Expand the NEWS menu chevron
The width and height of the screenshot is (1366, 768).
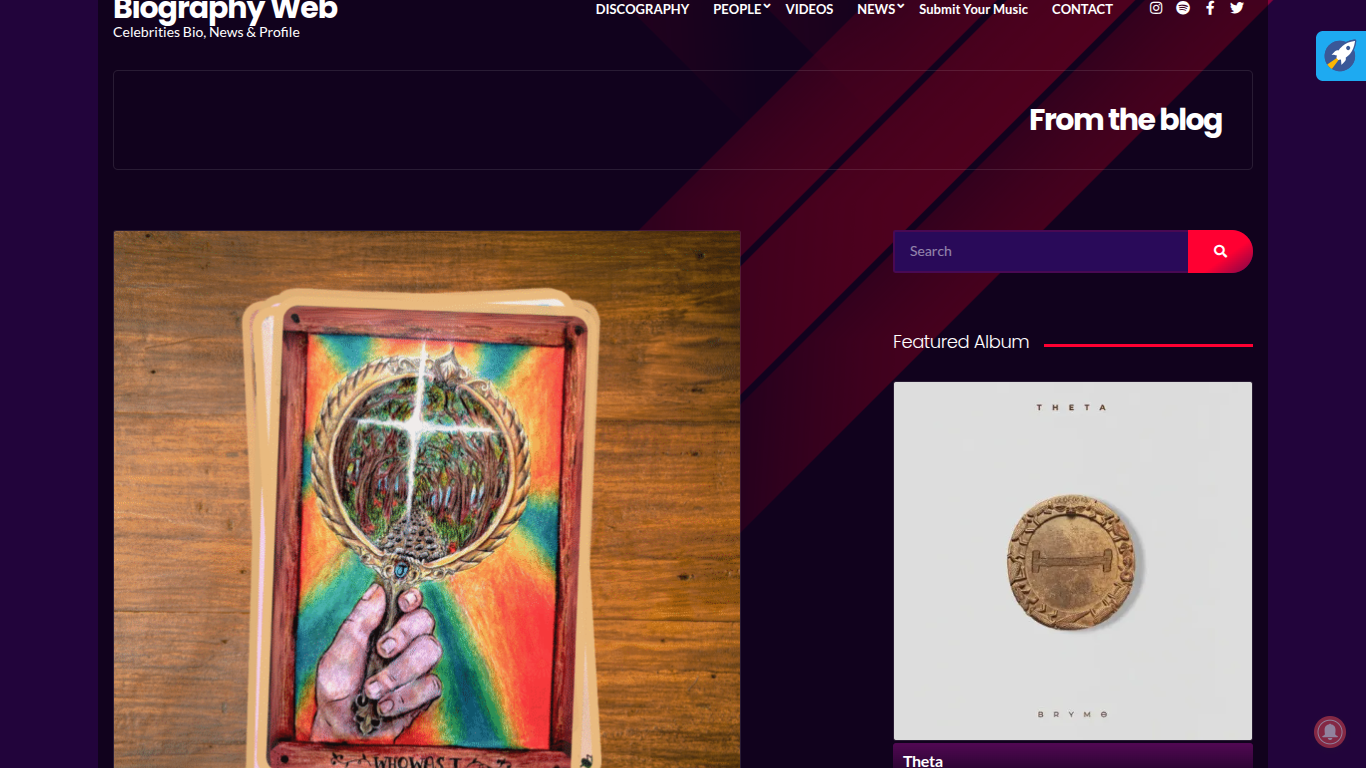(900, 7)
